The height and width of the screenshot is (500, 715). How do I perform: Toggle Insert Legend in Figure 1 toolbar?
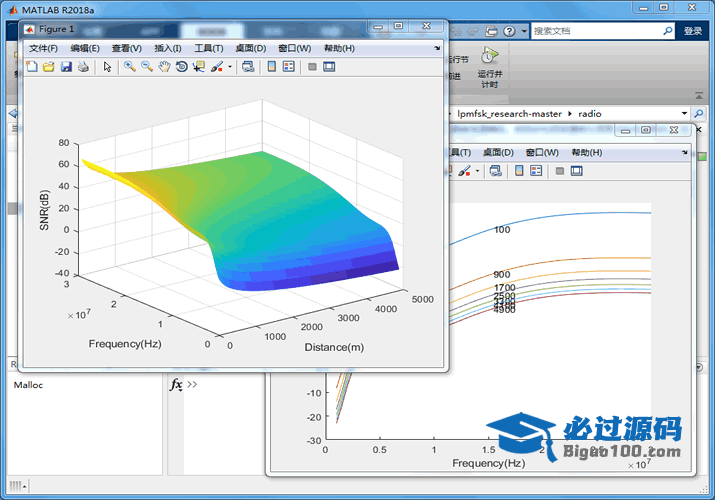pyautogui.click(x=289, y=67)
